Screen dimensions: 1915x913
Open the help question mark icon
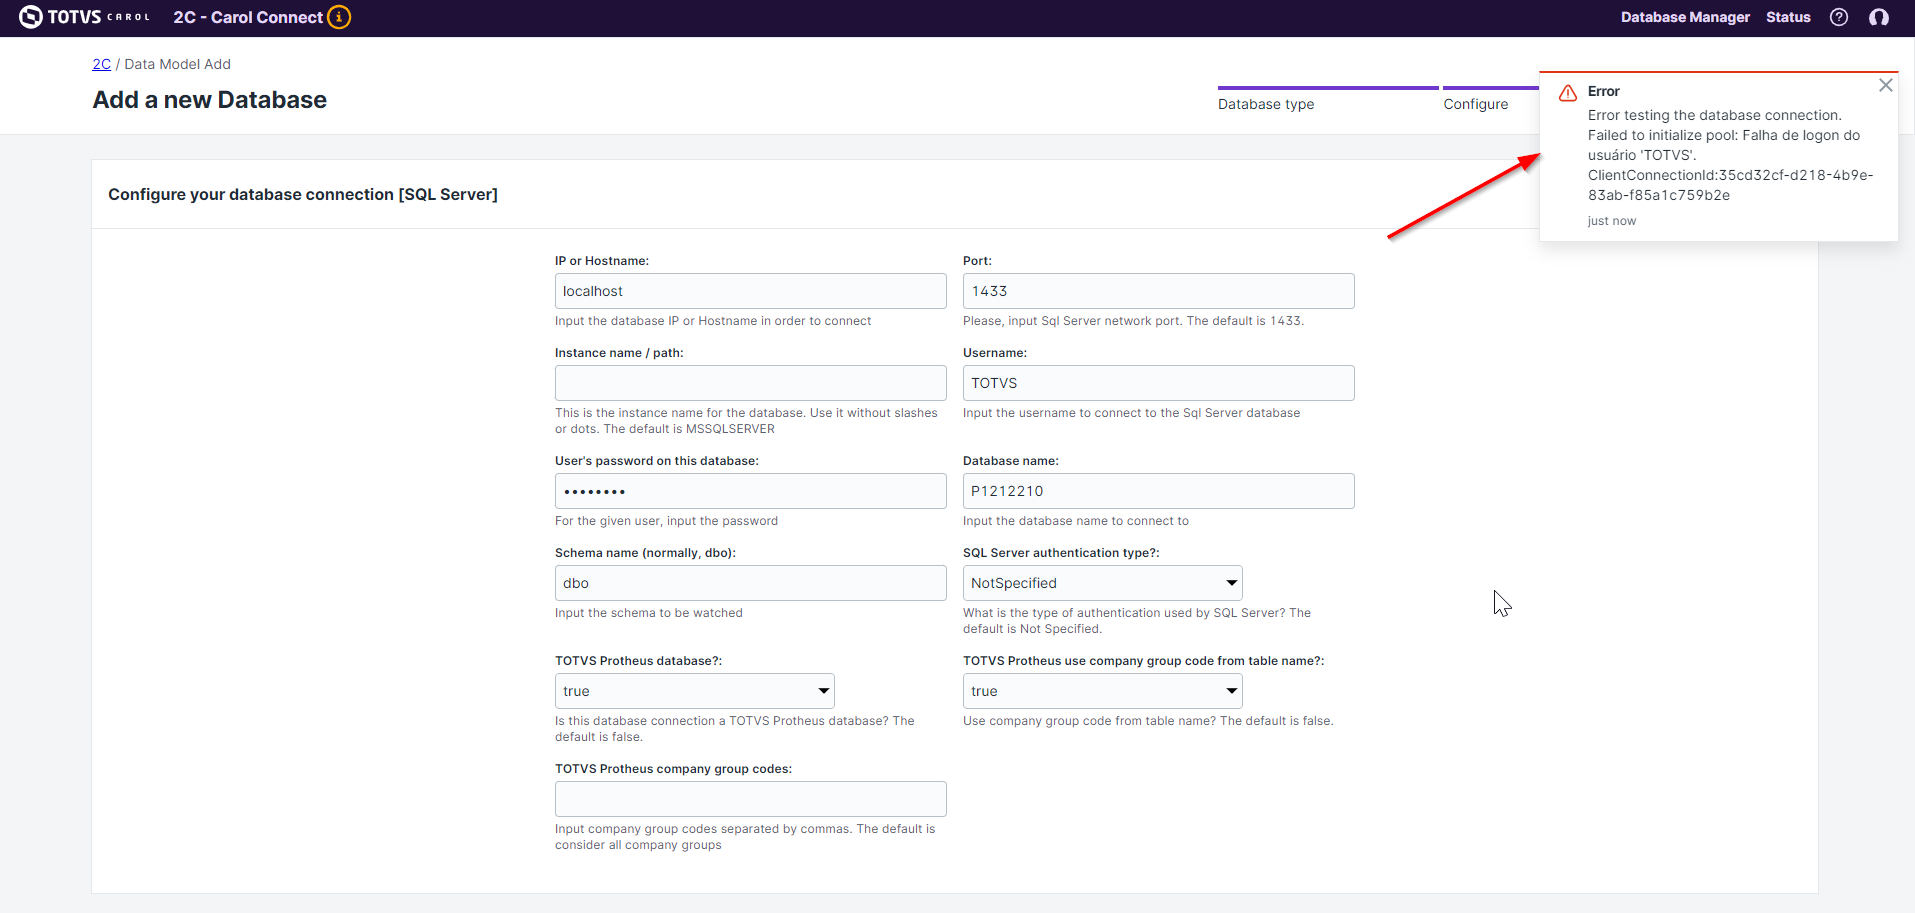pos(1840,17)
